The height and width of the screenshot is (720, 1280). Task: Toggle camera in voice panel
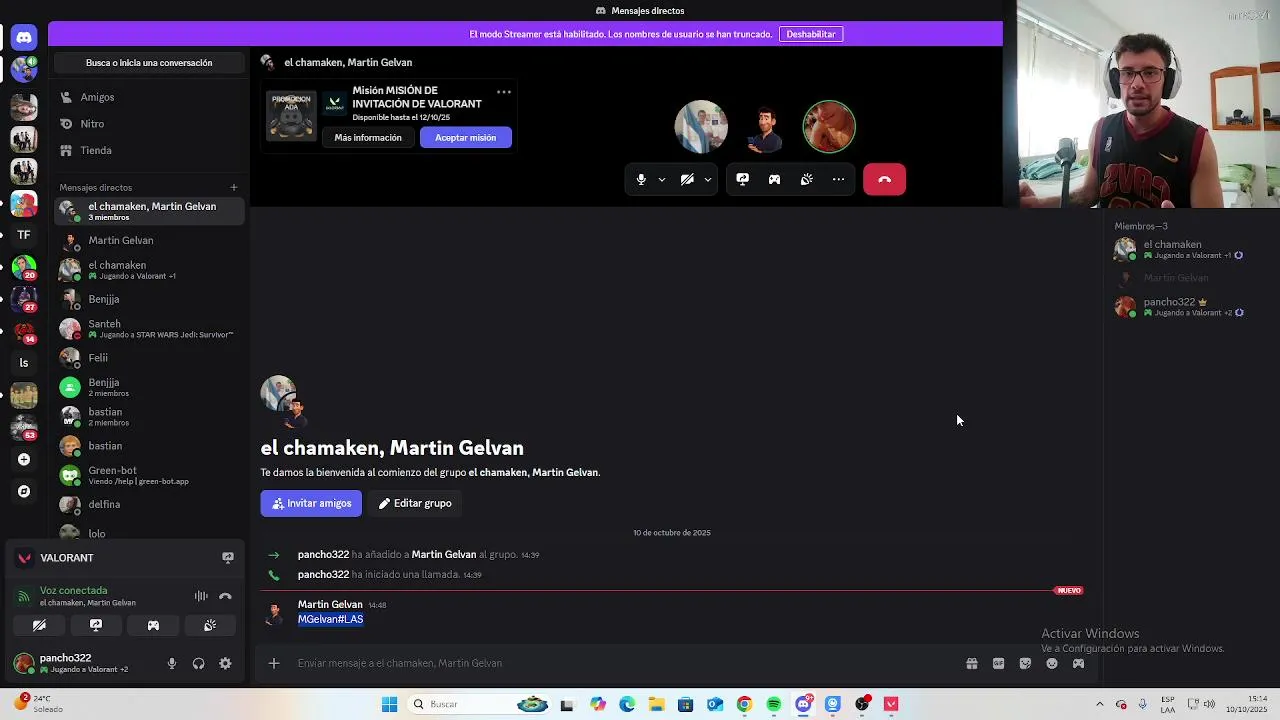[x=39, y=625]
